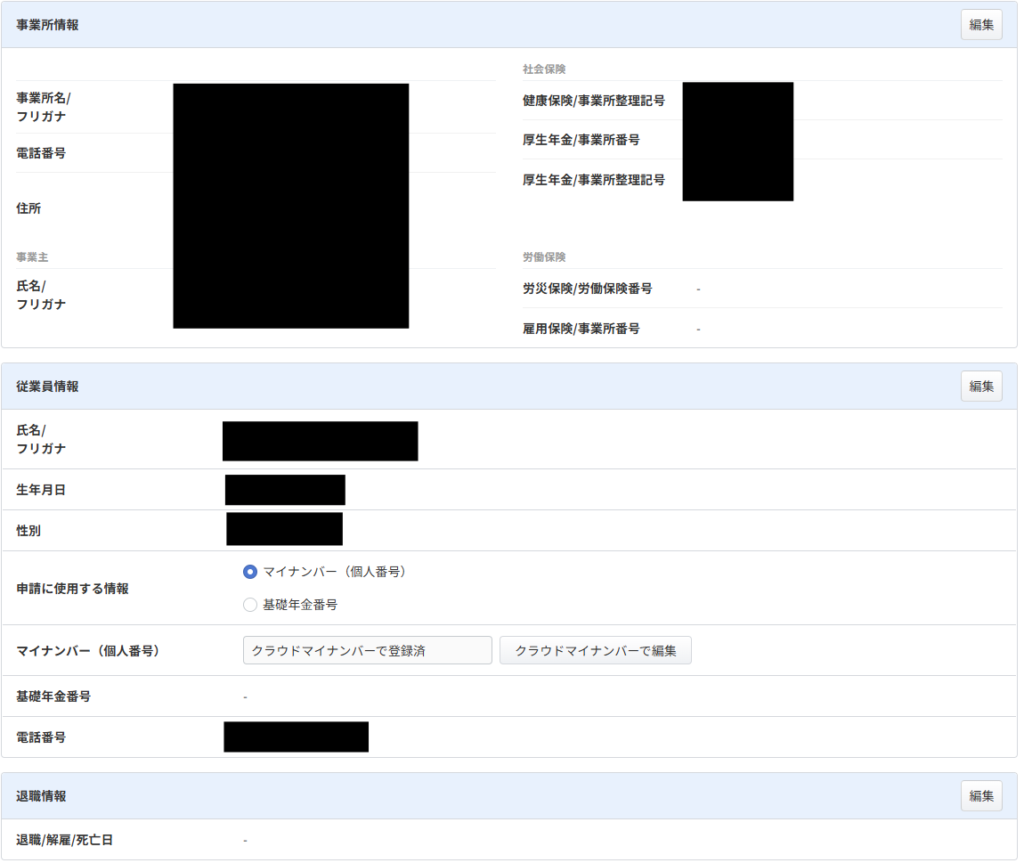Click the クラウドマイナンバーで登録済 field
Viewport: 1024px width, 863px height.
pyautogui.click(x=367, y=650)
